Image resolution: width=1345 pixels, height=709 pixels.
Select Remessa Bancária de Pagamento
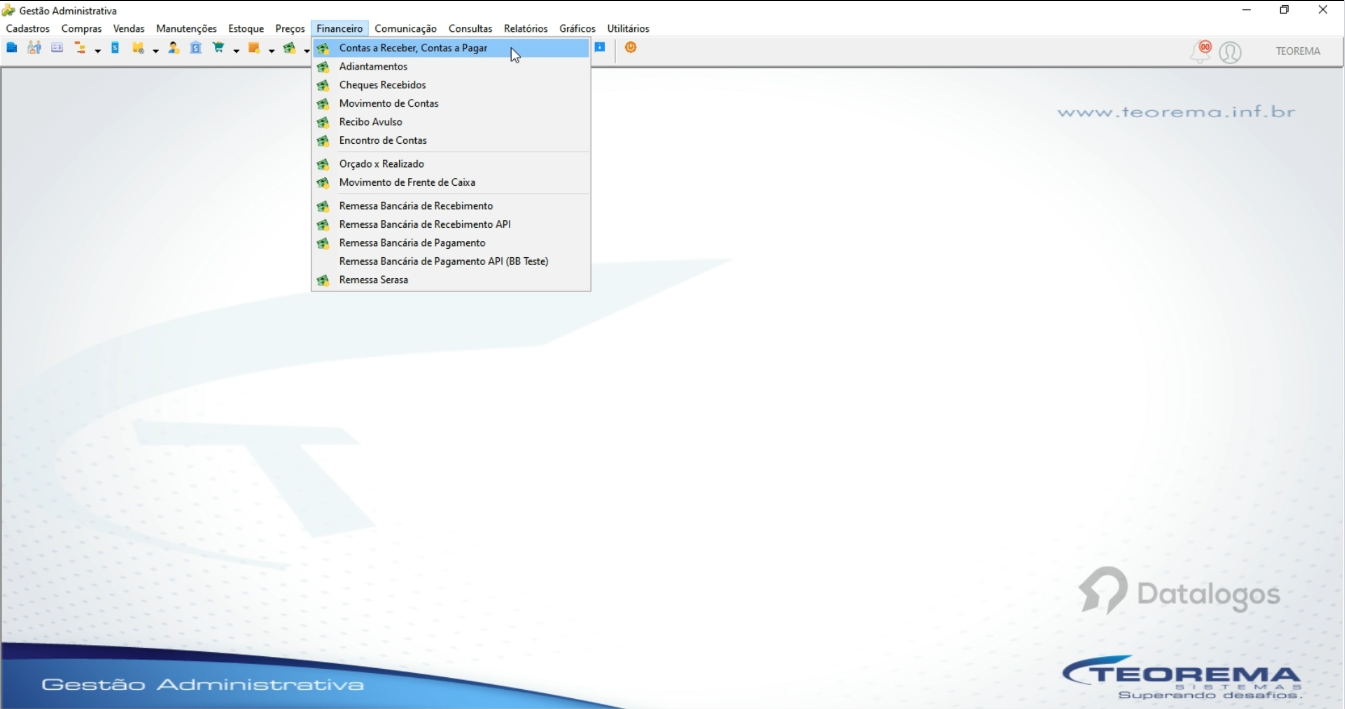(451, 243)
